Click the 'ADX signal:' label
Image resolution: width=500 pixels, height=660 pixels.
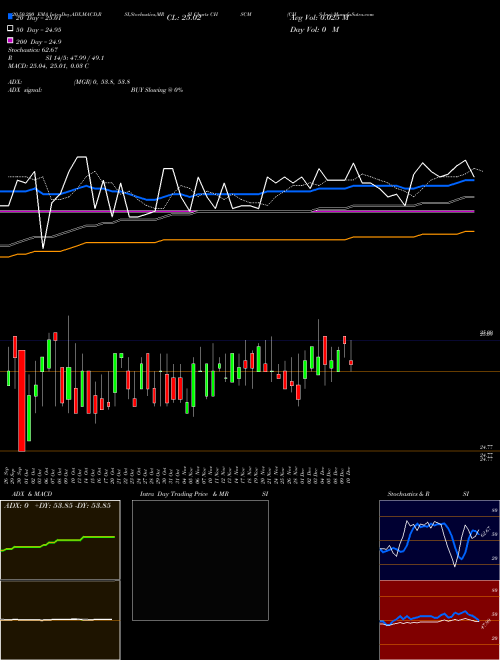tap(25, 90)
